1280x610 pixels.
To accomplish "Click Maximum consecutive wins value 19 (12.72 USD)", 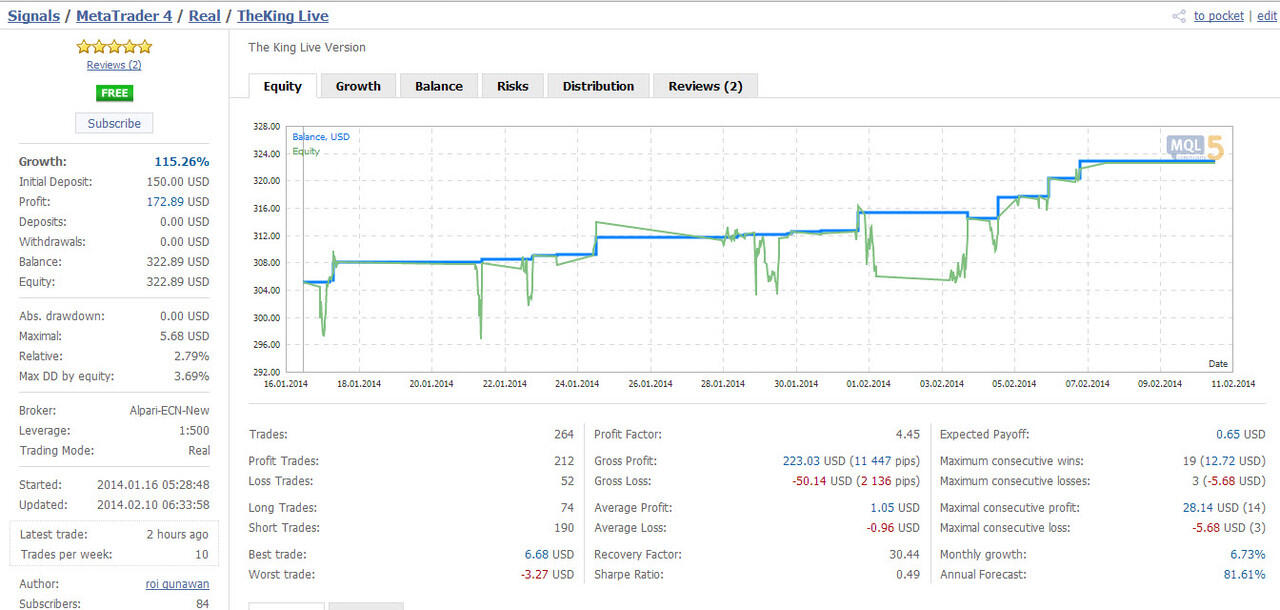I will tap(1224, 461).
